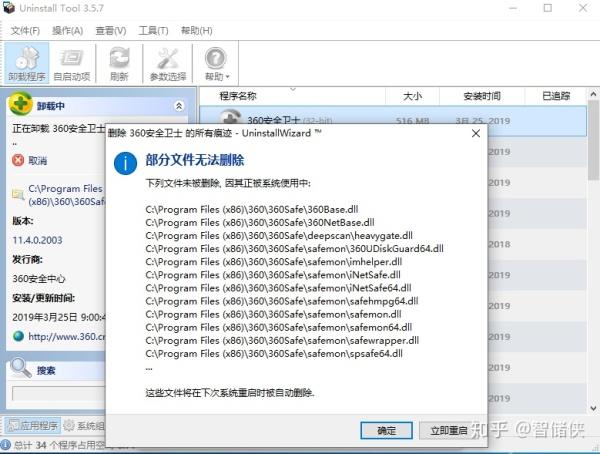Click the green 360 icon in 卸载中 panel
600x454 pixels.
click(21, 104)
